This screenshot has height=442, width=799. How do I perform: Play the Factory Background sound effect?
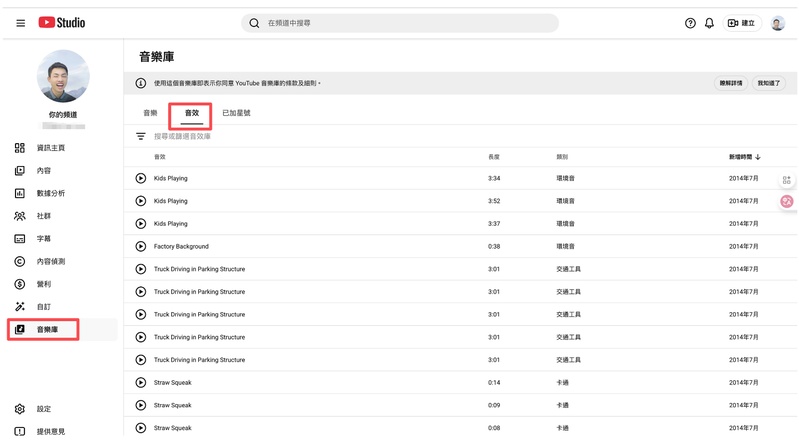(141, 246)
